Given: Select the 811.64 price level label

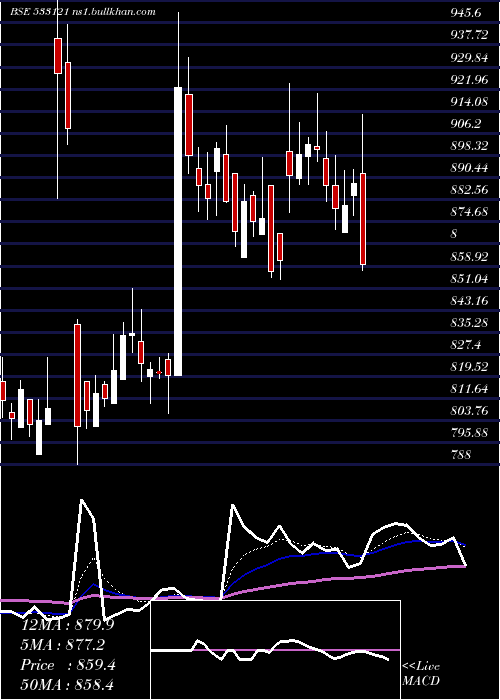Looking at the screenshot, I should coord(469,389).
